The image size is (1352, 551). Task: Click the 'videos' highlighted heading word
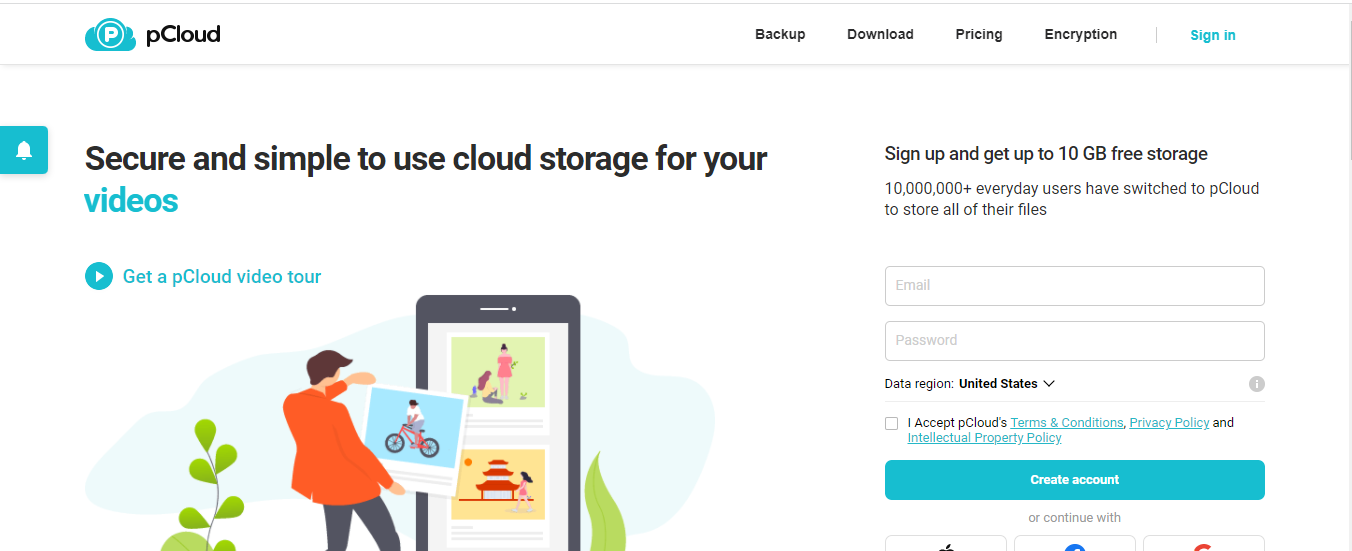coord(131,201)
